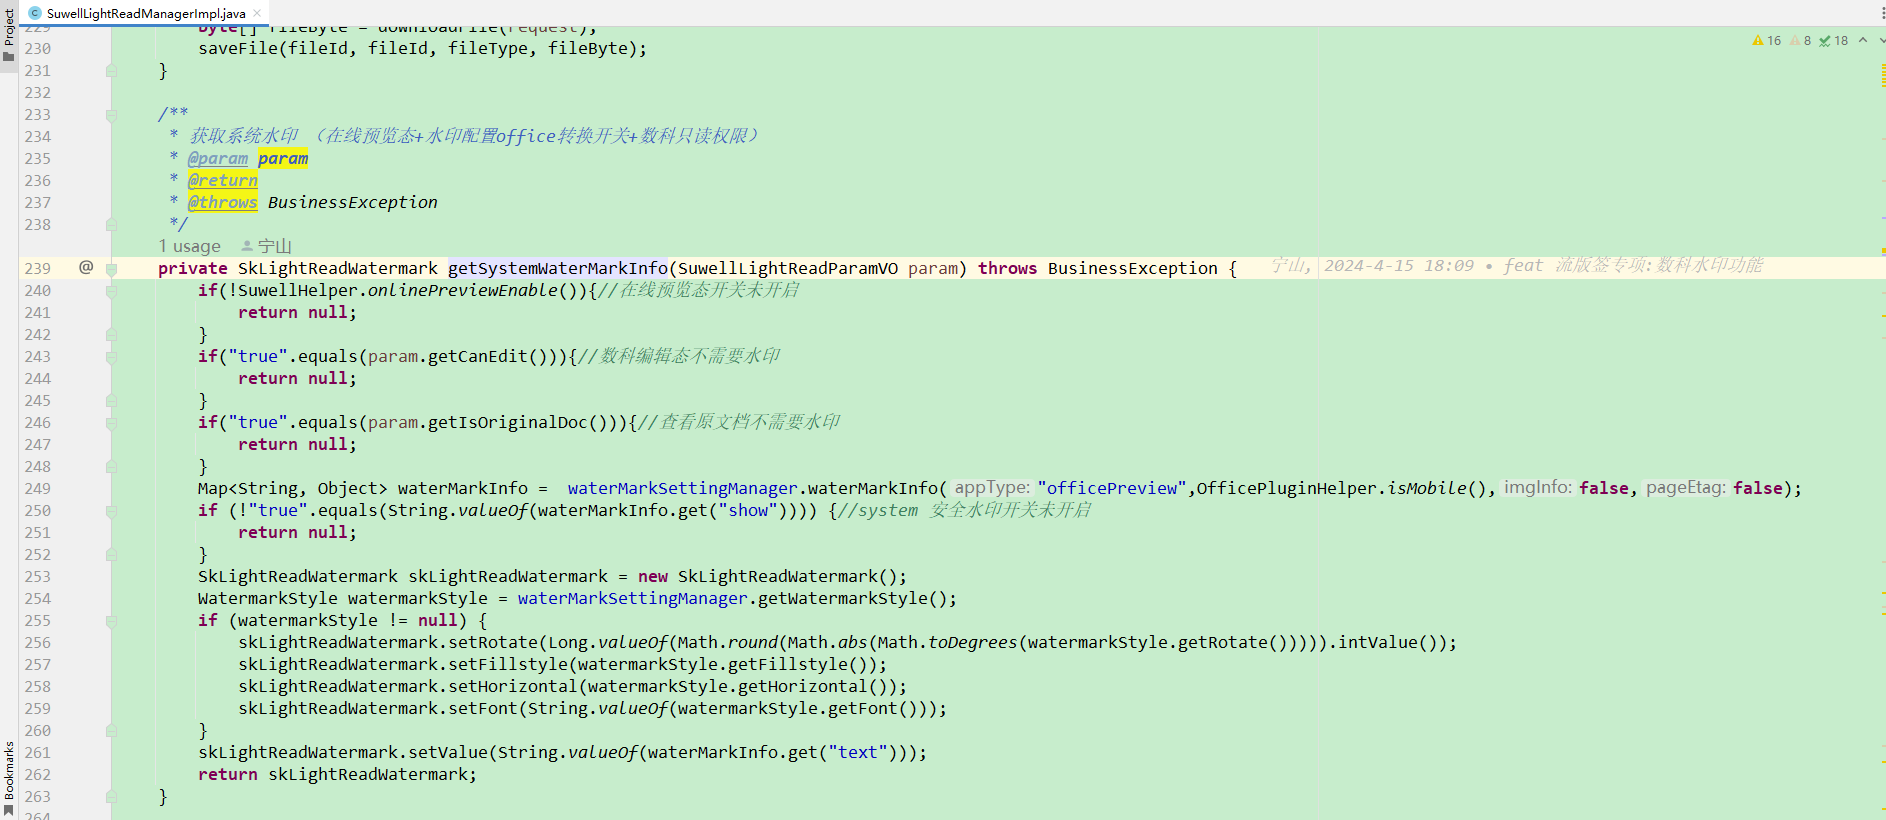Fold the getCanEdit if block at line 243
The width and height of the screenshot is (1886, 820).
(x=111, y=357)
